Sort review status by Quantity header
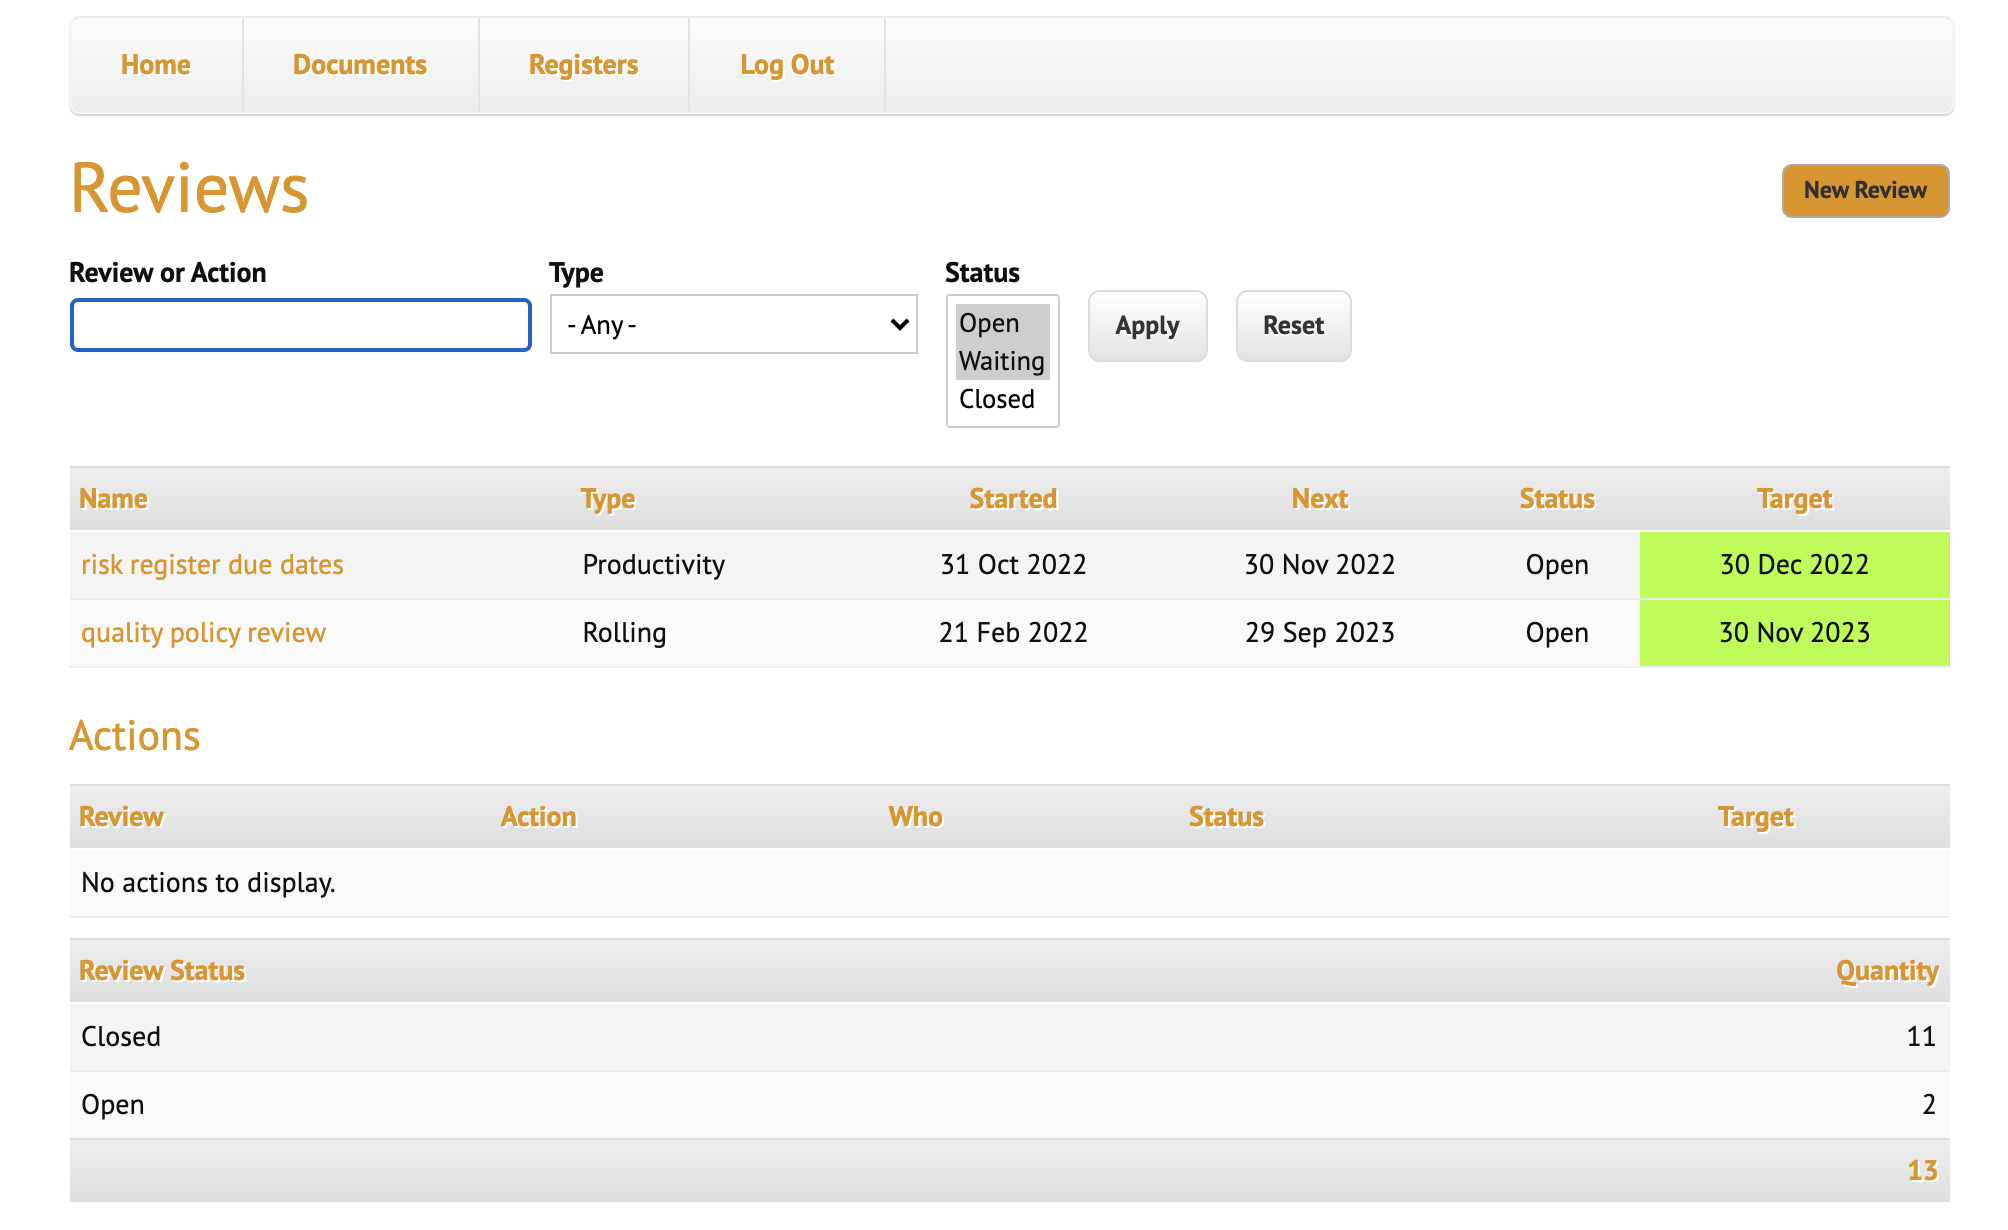Viewport: 2008px width, 1230px height. point(1886,971)
